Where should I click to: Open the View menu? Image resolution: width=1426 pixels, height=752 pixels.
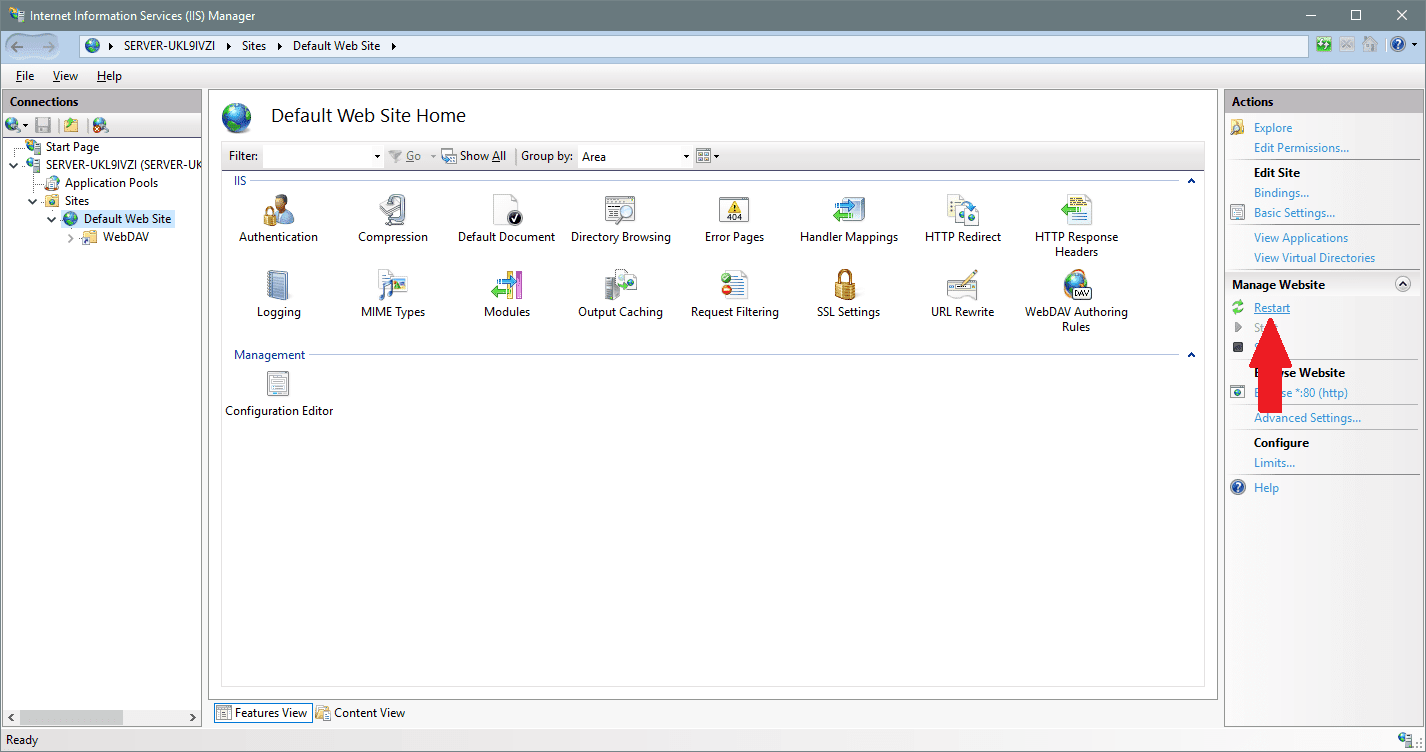(64, 75)
